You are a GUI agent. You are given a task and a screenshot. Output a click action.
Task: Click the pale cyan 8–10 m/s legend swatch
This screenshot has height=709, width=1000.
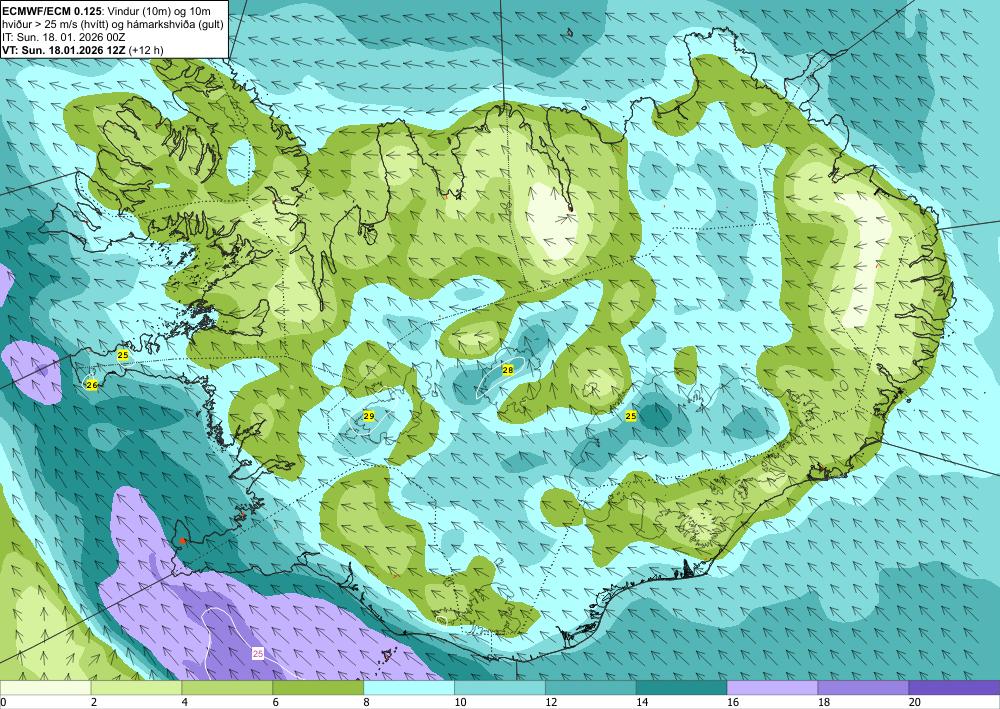(x=409, y=688)
